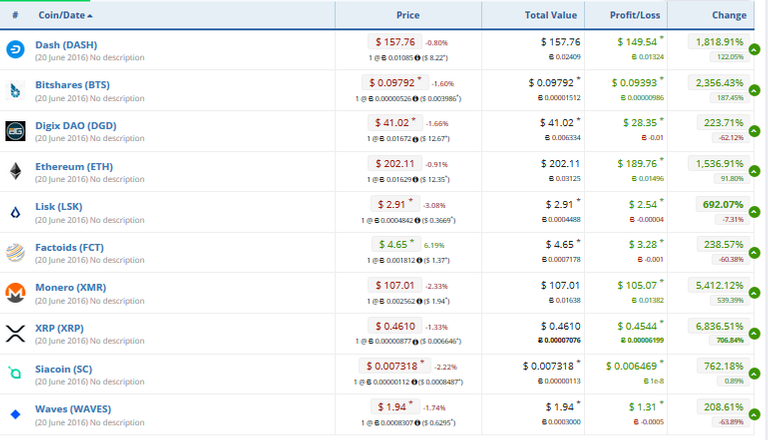Open the Waves (WAVES) coin link
Image resolution: width=768 pixels, height=440 pixels.
pos(73,409)
